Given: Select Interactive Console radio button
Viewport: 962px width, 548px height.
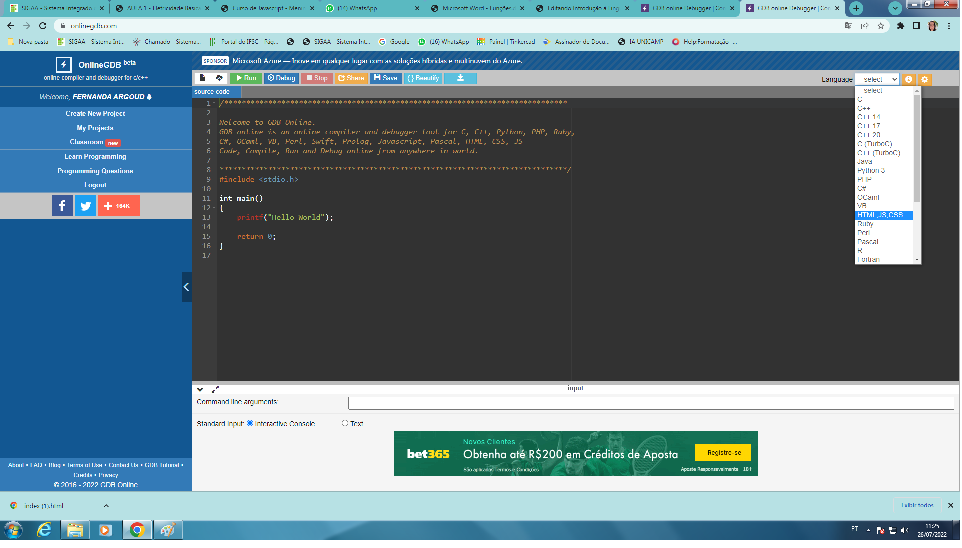Looking at the screenshot, I should point(250,424).
